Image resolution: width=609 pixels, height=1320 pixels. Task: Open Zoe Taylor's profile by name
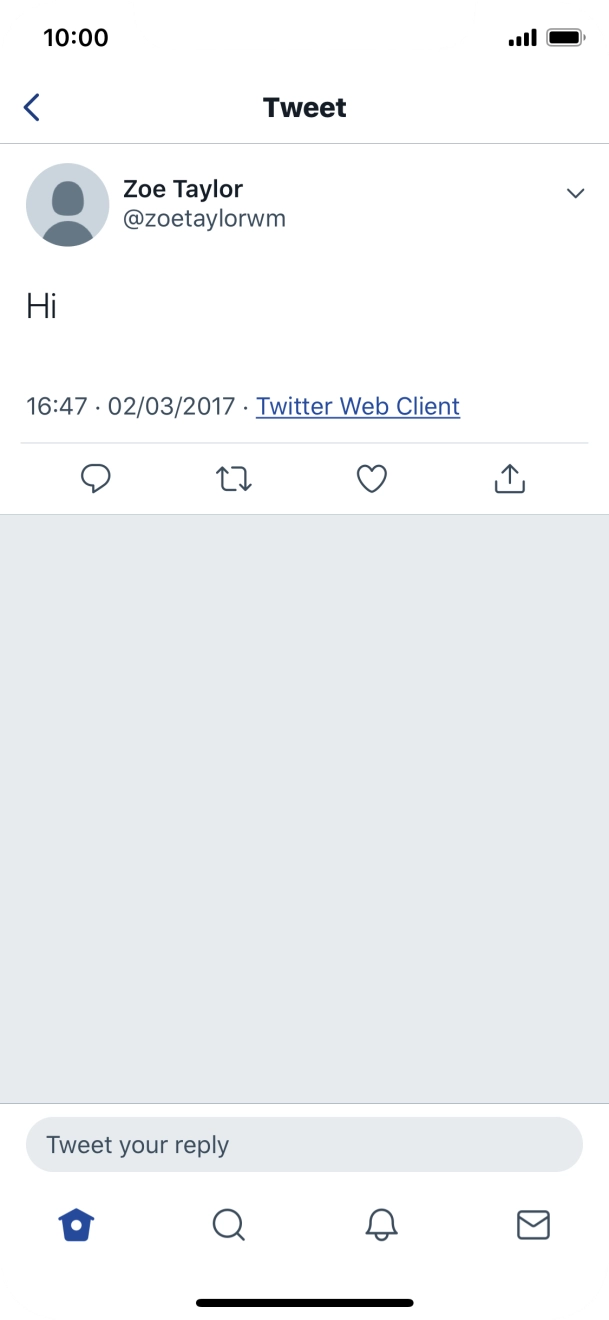point(183,188)
